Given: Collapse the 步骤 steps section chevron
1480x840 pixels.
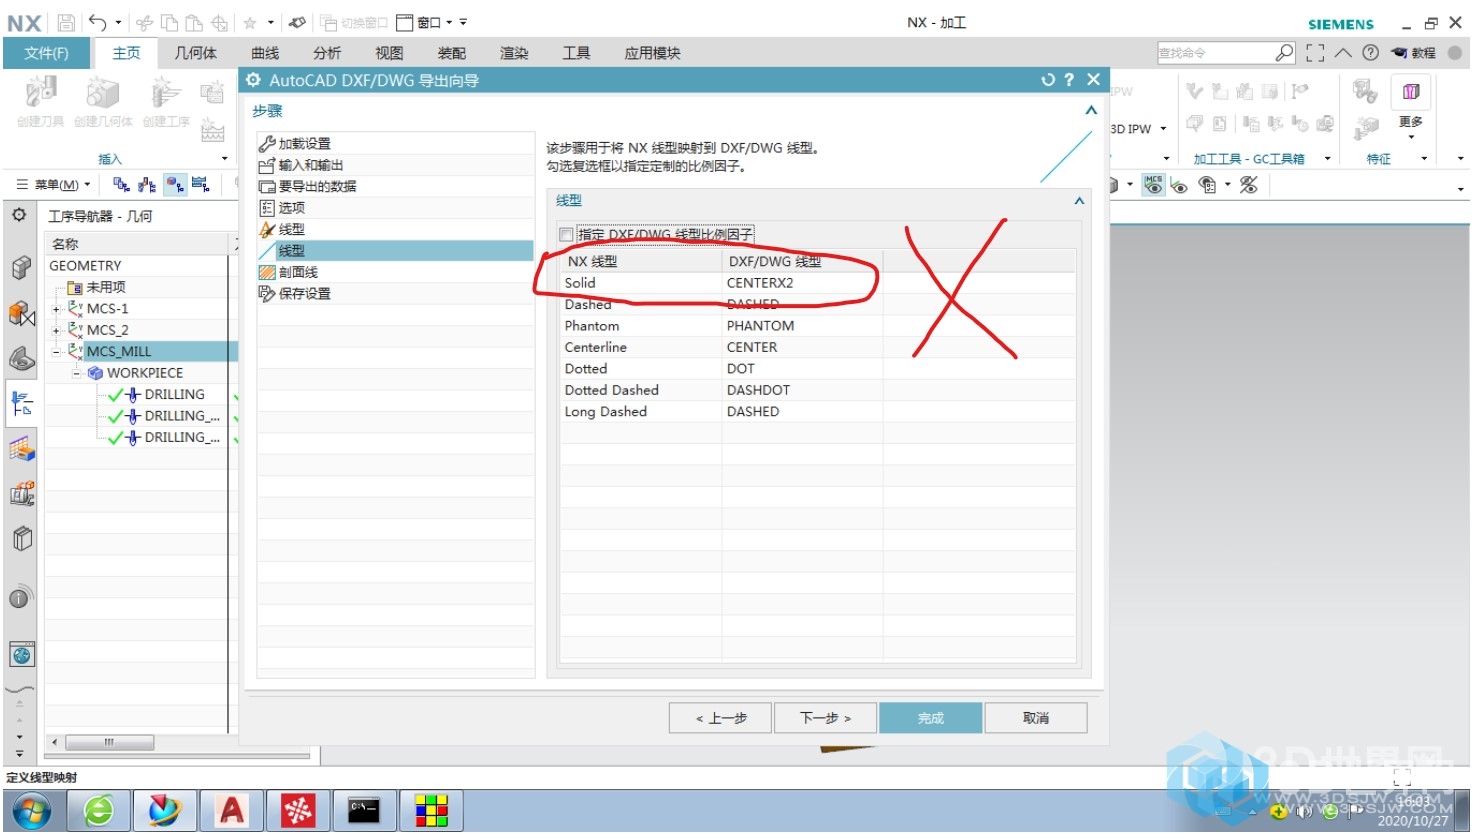Looking at the screenshot, I should (x=1091, y=110).
